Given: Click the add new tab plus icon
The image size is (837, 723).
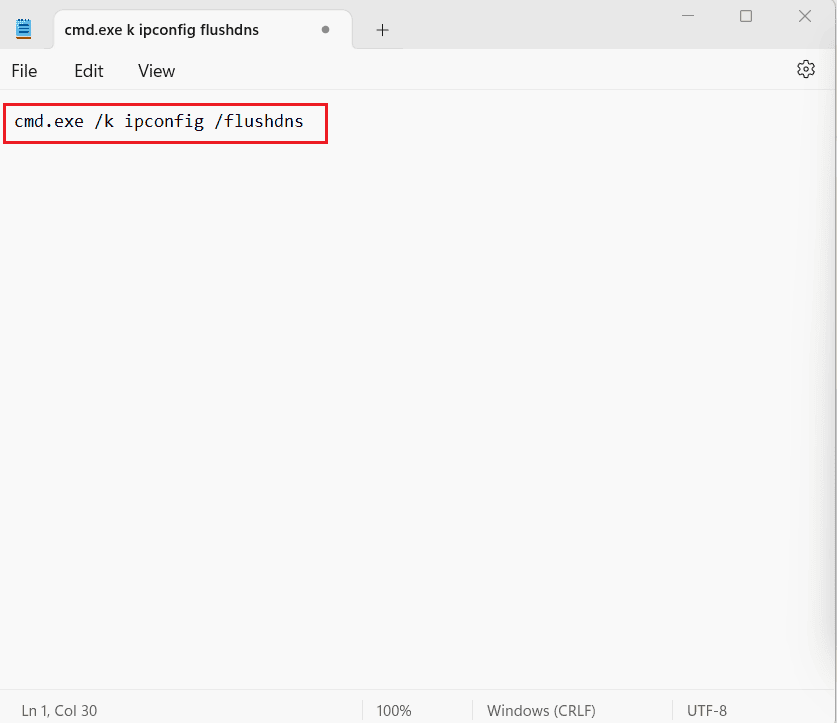Looking at the screenshot, I should [x=382, y=30].
